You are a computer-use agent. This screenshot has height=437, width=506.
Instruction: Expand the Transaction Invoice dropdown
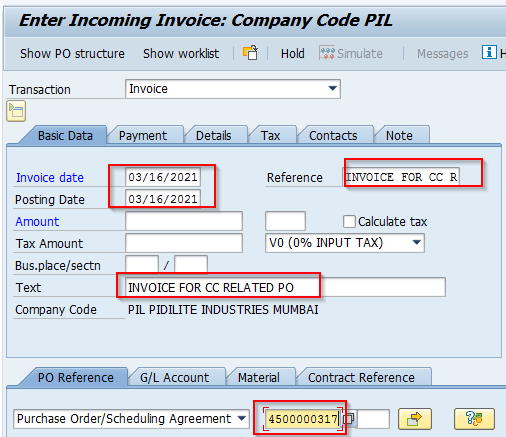[332, 89]
